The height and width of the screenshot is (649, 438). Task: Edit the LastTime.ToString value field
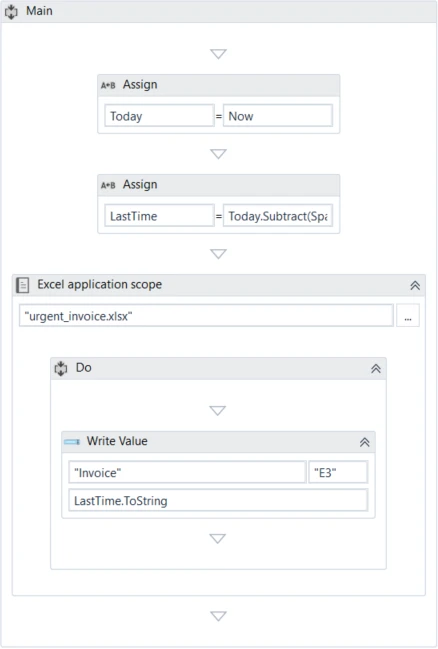coord(218,500)
